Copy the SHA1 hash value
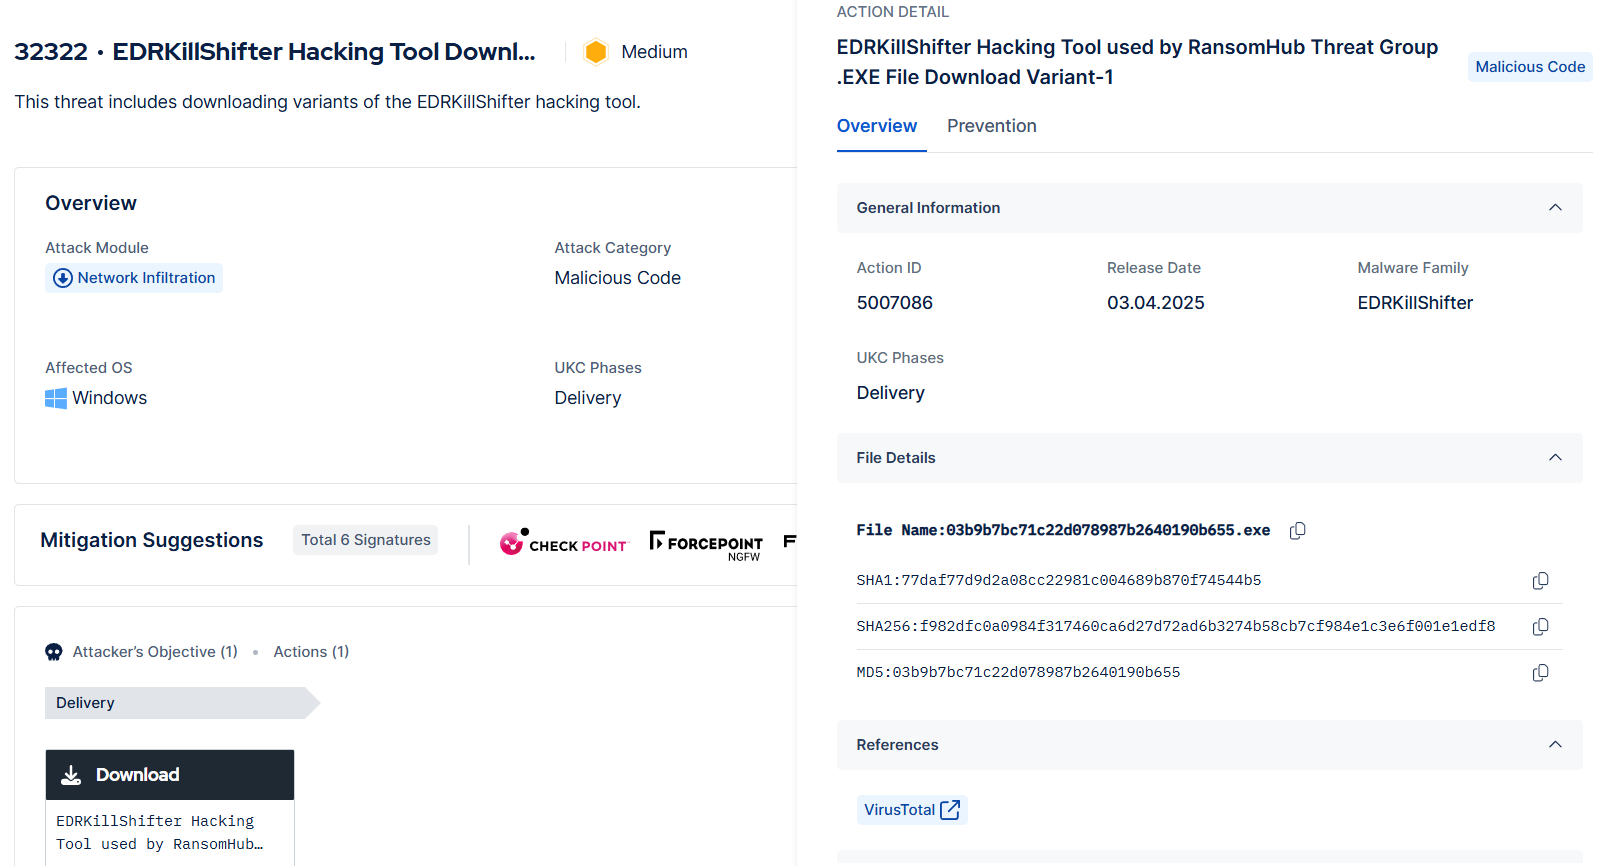Viewport: 1600px width, 866px height. point(1540,581)
